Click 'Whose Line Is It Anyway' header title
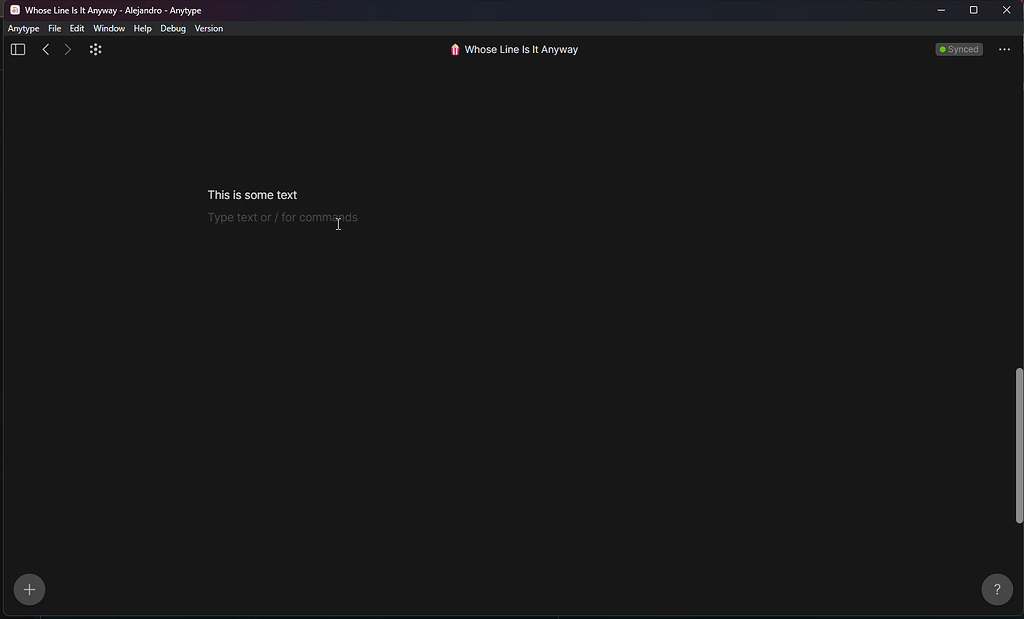This screenshot has height=619, width=1024. 521,50
